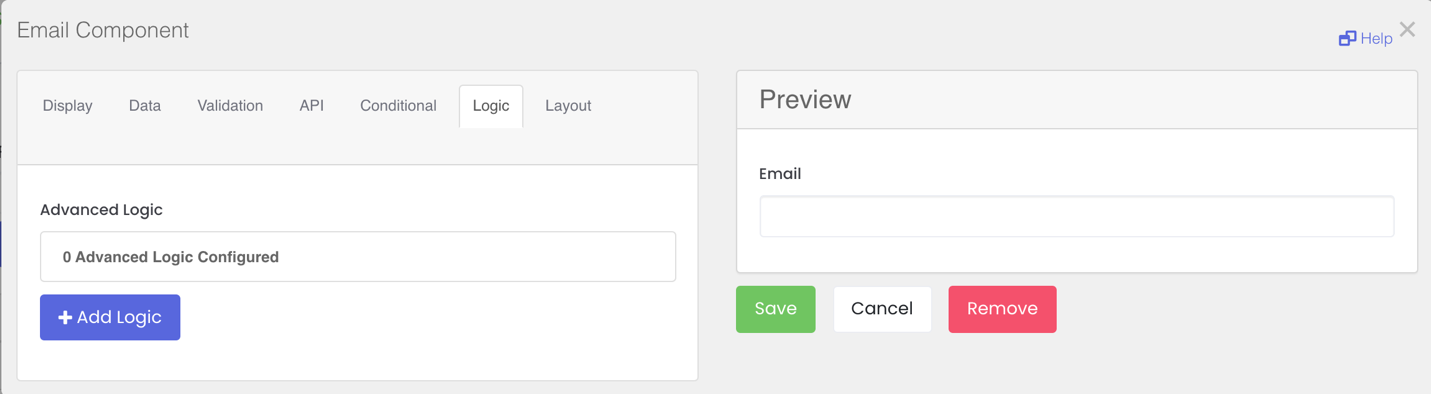Viewport: 1431px width, 394px height.
Task: Switch to the Display tab
Action: point(68,106)
